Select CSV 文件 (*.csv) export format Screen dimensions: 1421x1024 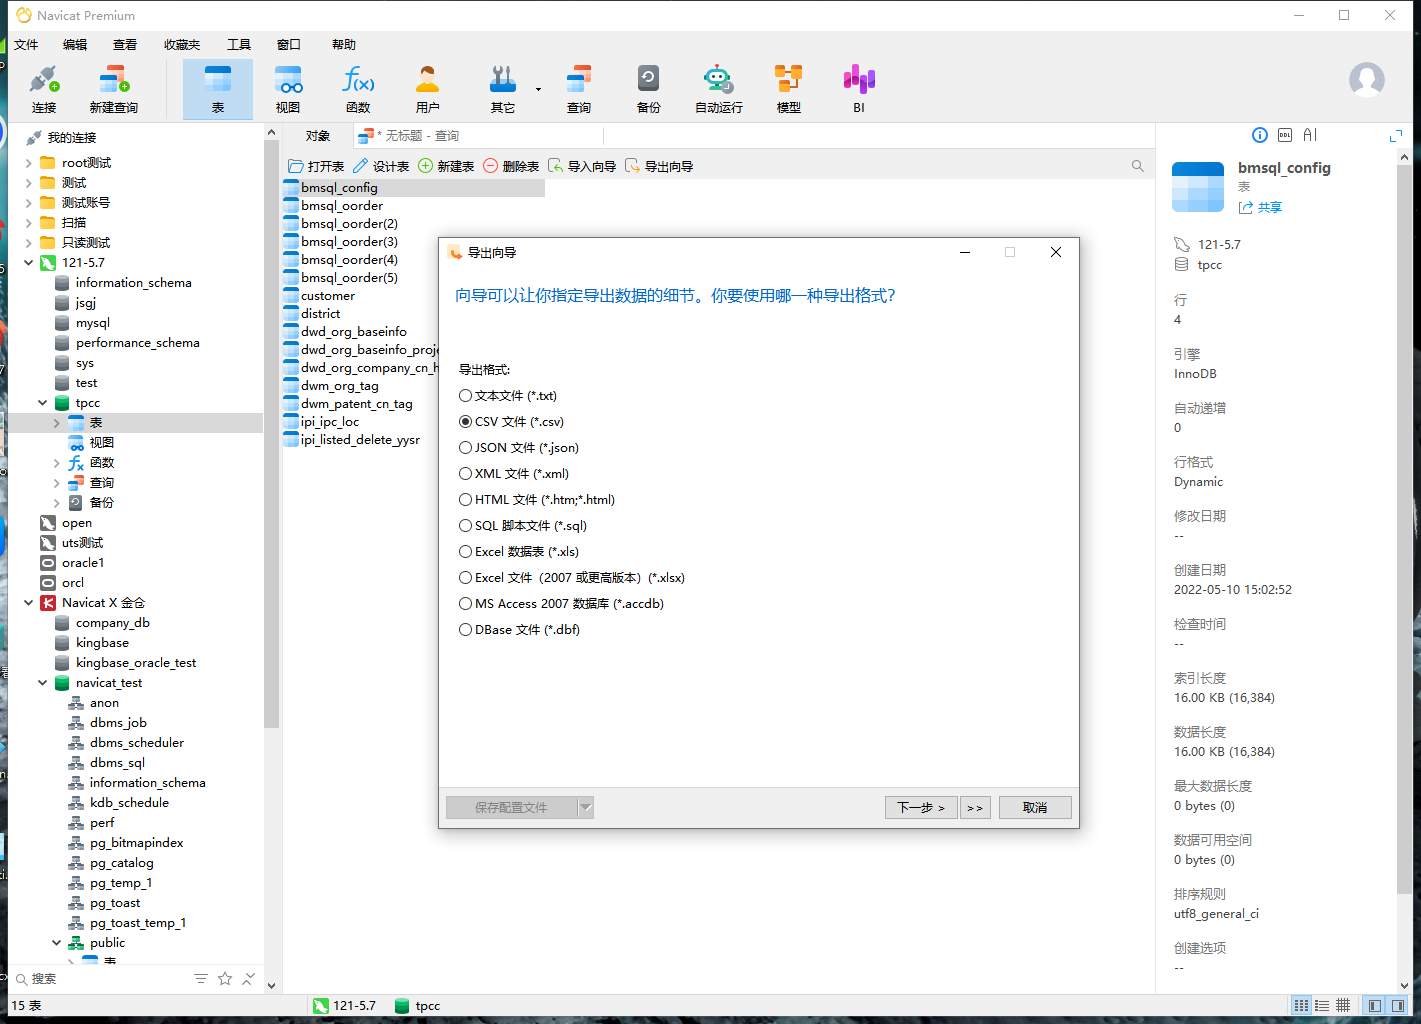511,422
